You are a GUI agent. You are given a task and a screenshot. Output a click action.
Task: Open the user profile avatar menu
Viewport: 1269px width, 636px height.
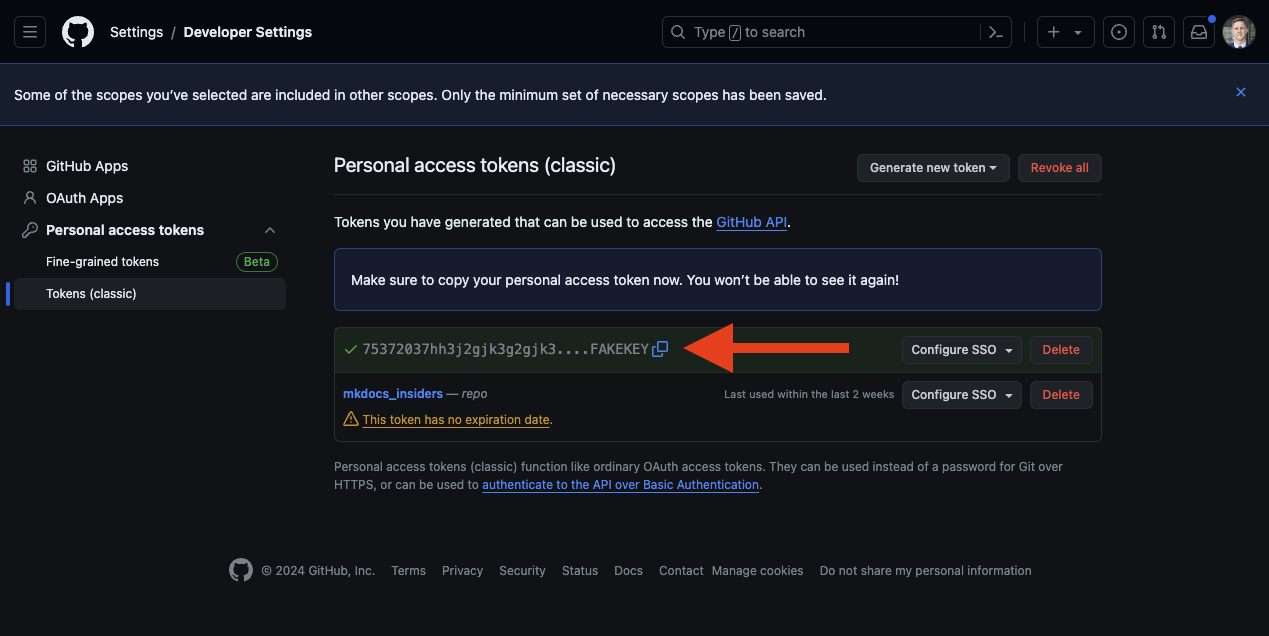point(1239,32)
